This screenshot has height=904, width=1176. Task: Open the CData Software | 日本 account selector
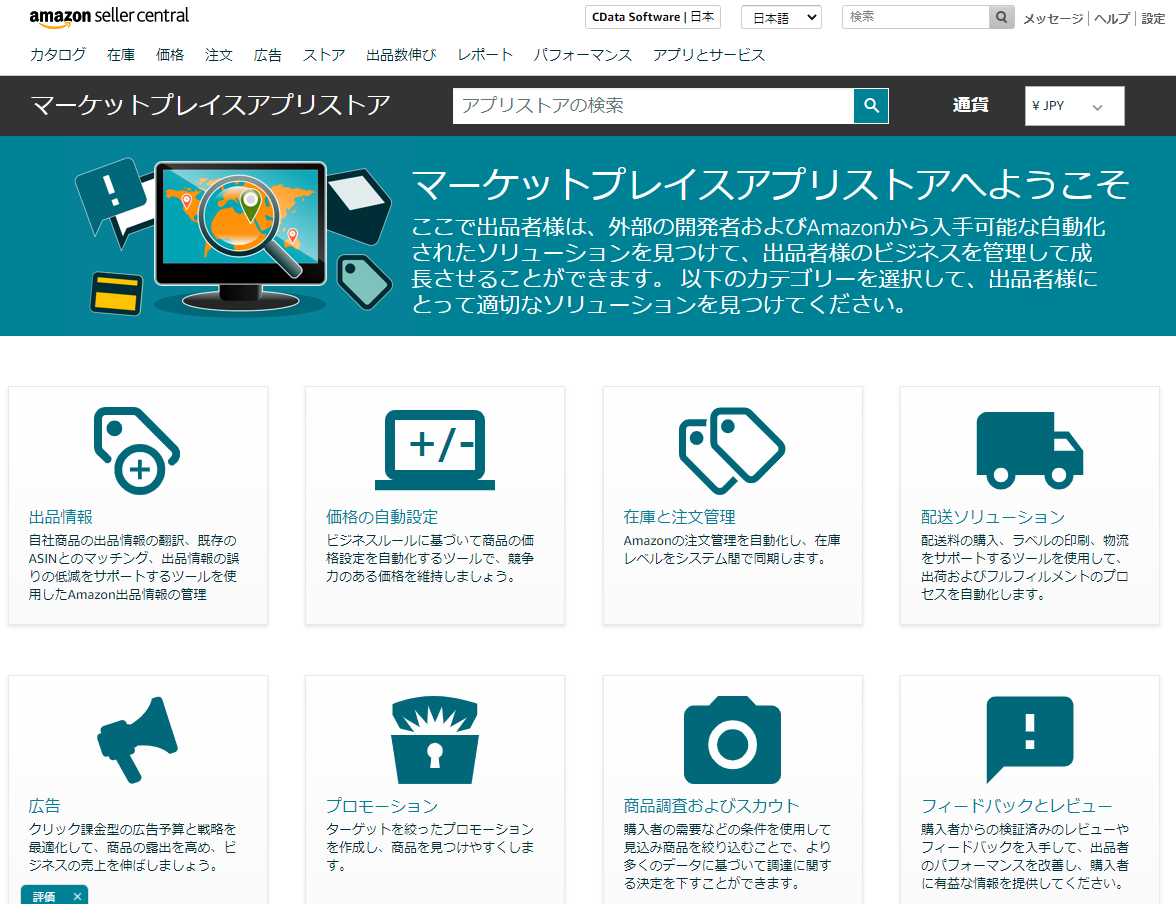coord(652,17)
